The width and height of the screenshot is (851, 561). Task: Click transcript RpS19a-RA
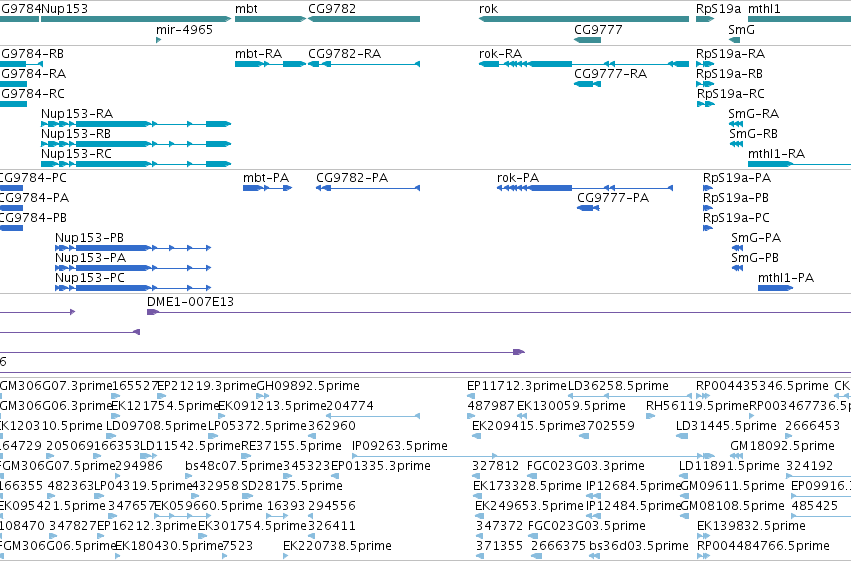click(705, 64)
